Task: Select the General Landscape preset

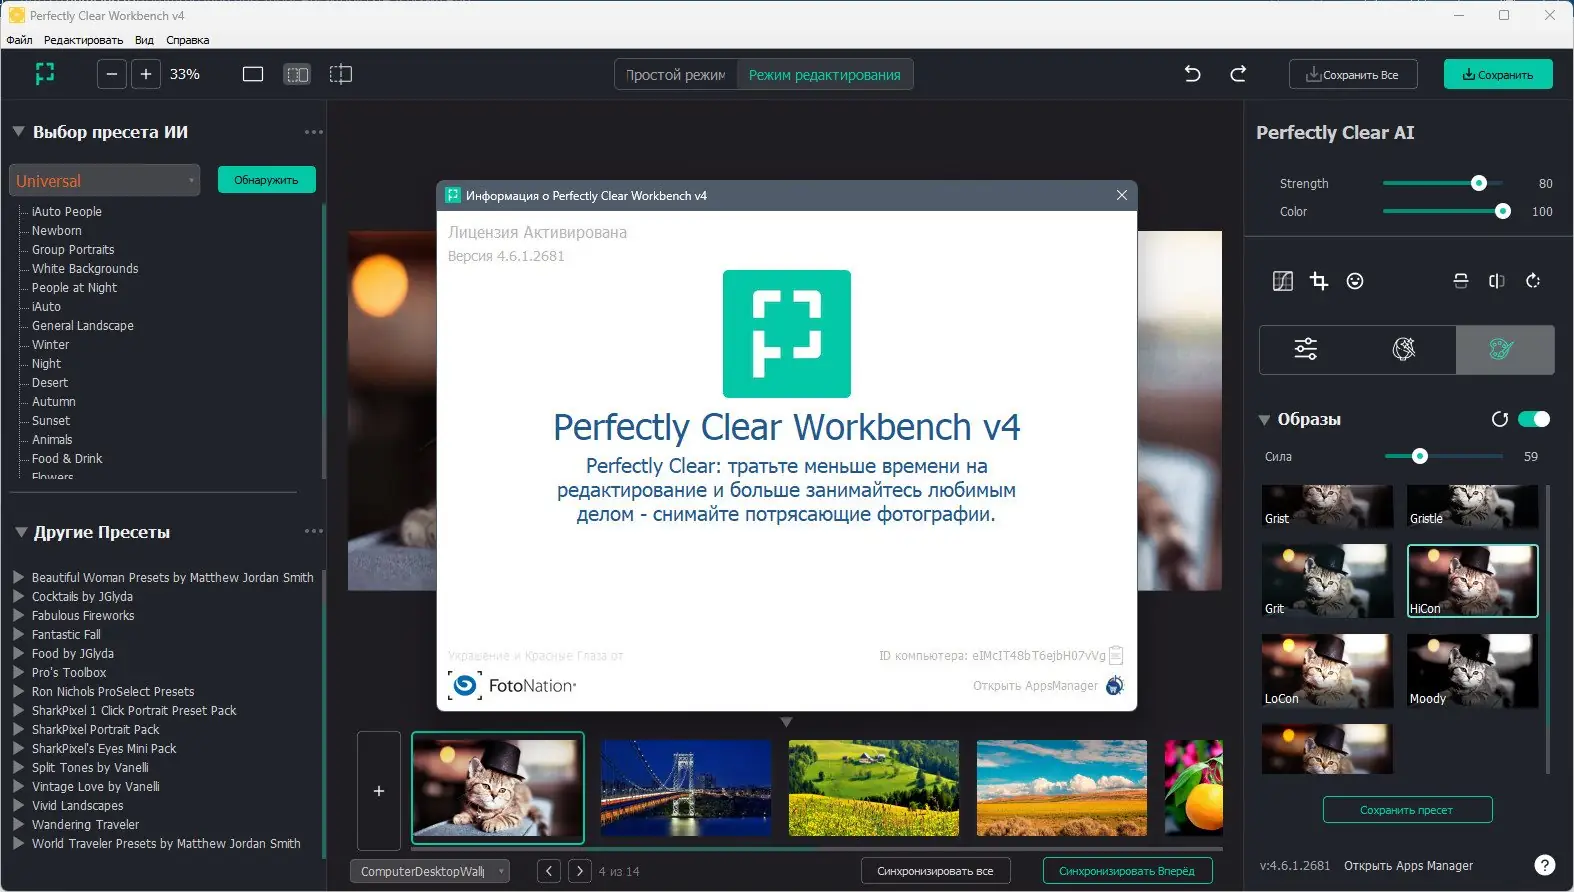Action: pos(83,326)
